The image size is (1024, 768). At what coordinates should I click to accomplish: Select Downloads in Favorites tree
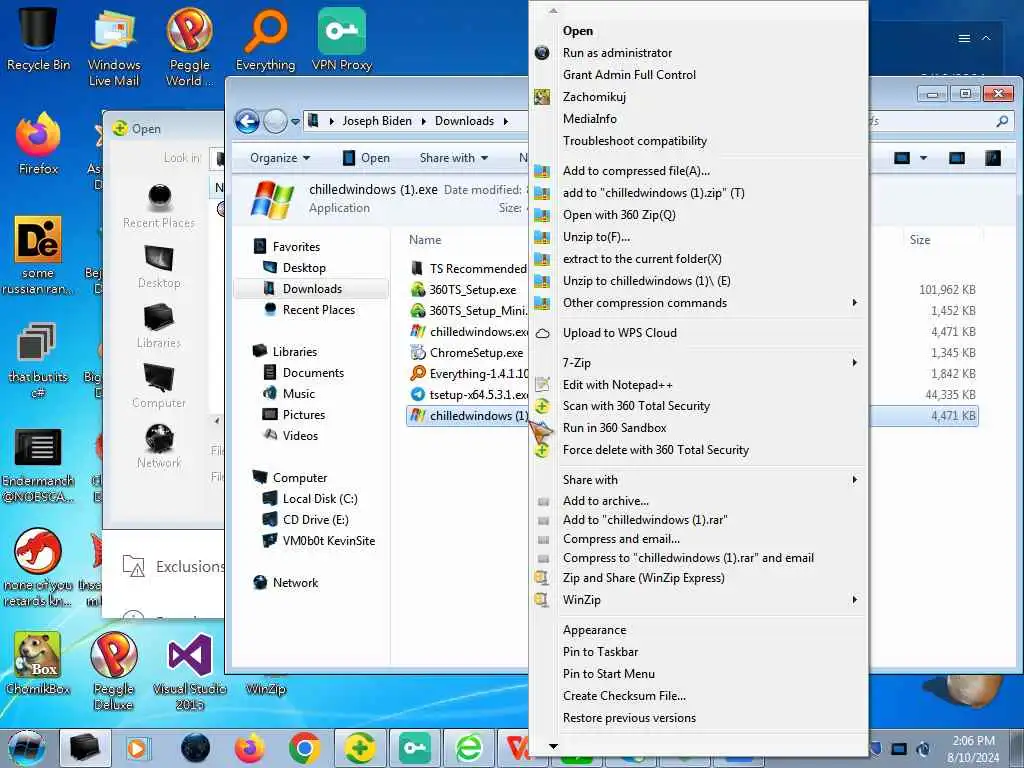pos(312,289)
